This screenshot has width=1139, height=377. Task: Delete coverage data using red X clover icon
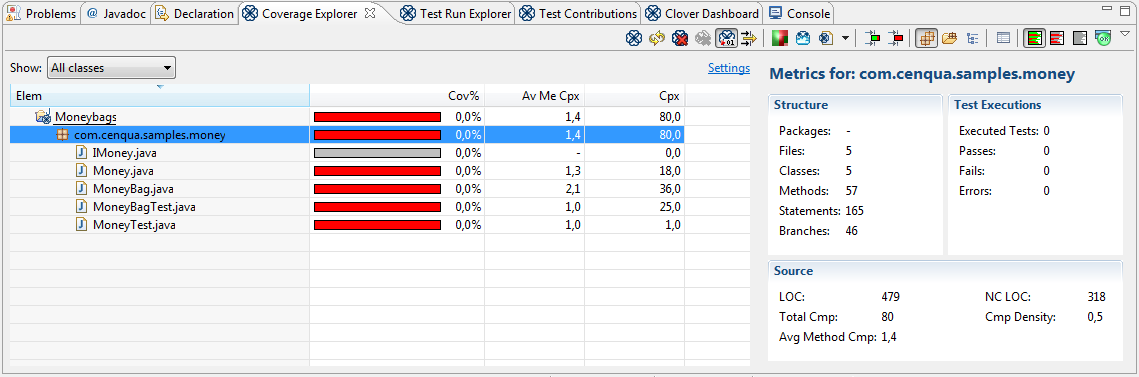(680, 38)
